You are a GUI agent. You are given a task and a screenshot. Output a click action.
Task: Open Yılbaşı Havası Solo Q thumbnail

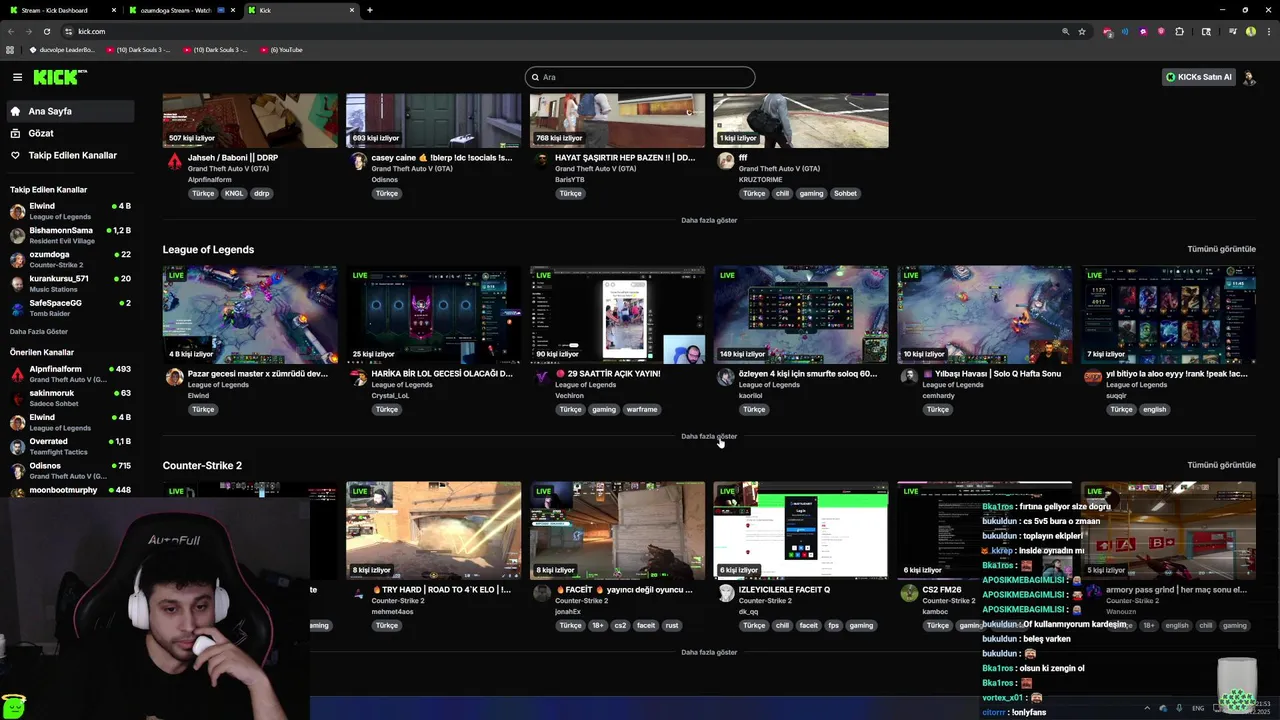pos(985,314)
